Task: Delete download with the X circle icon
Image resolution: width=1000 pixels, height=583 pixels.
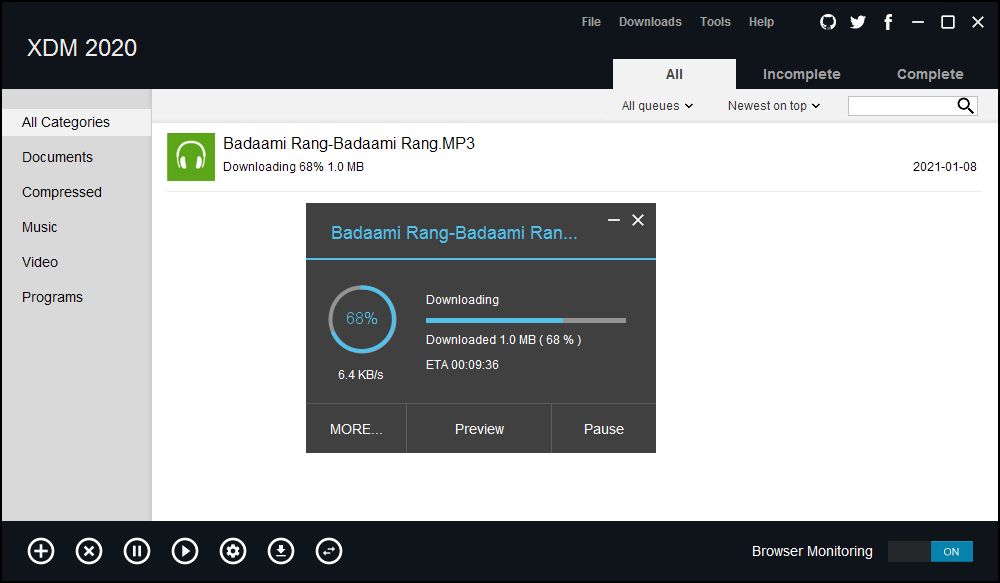Action: coord(89,551)
